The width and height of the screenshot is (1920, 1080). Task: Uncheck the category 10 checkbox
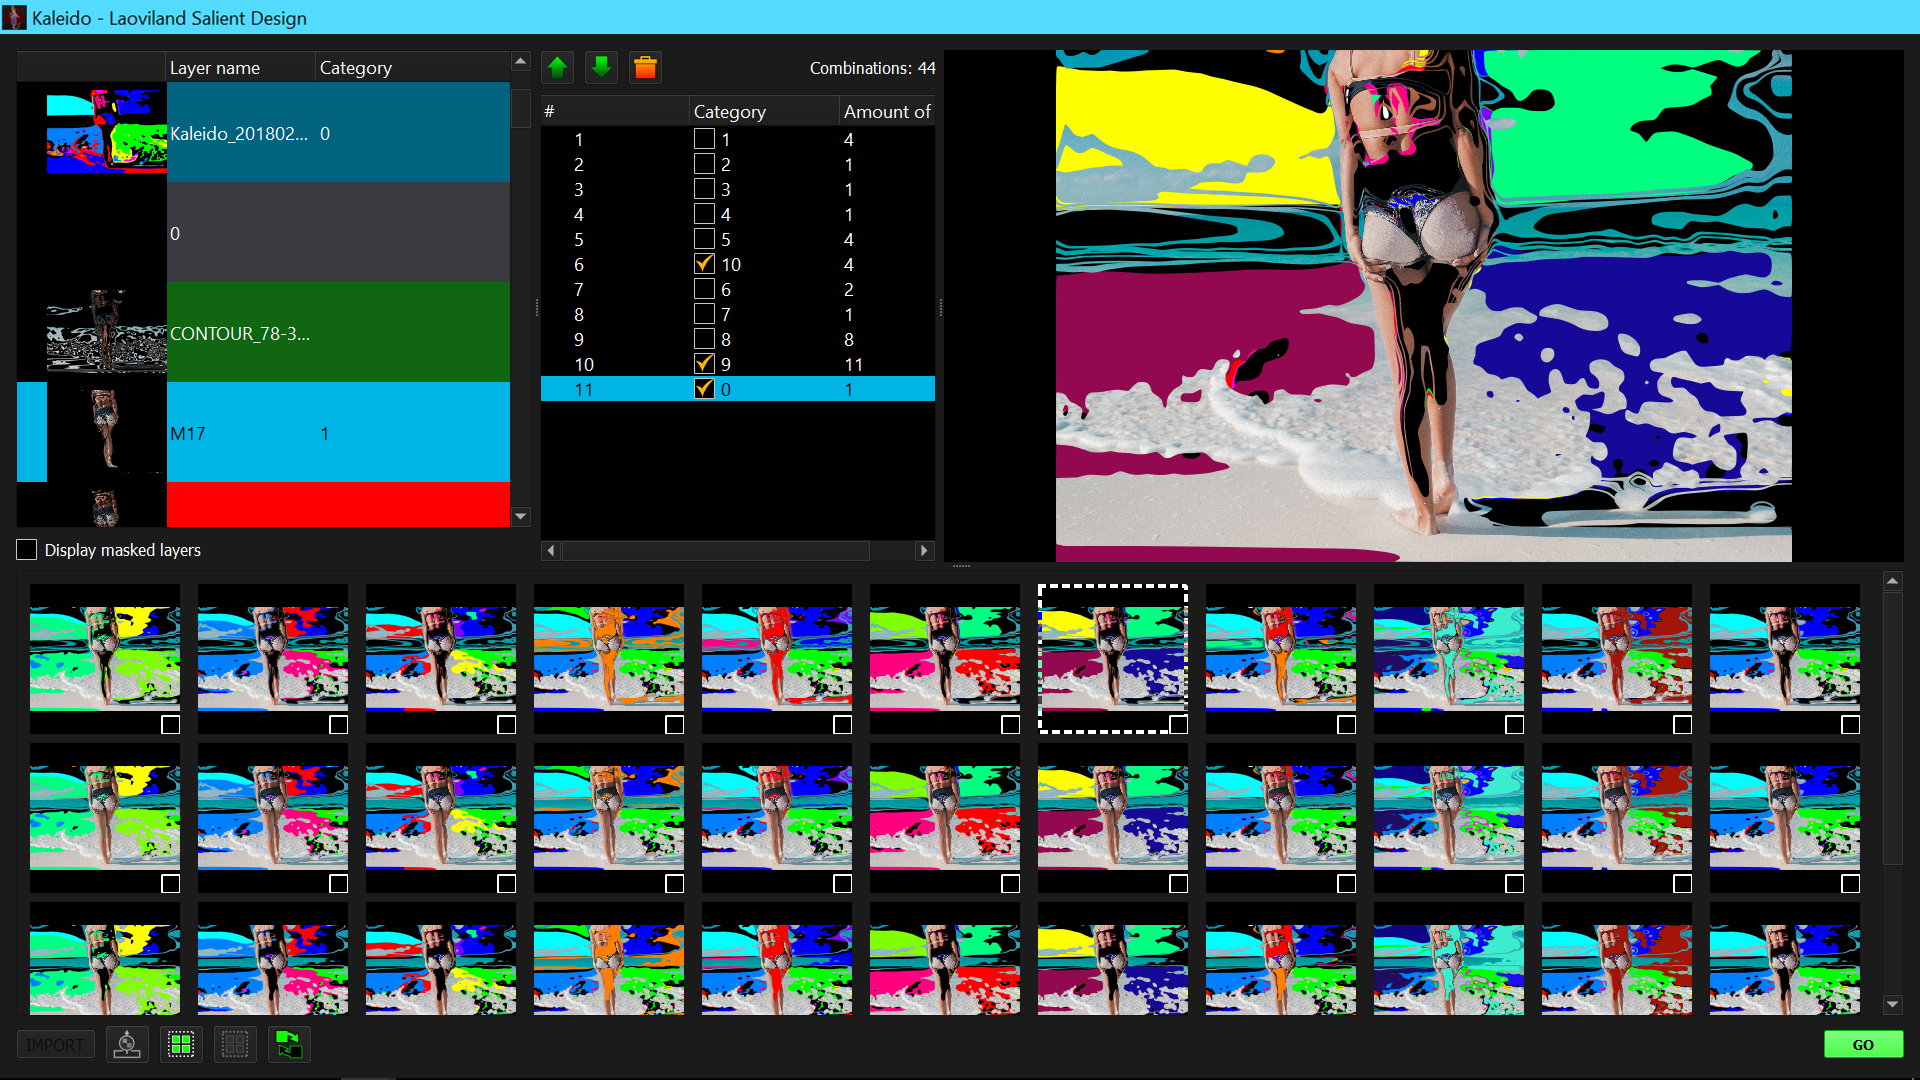click(x=704, y=264)
